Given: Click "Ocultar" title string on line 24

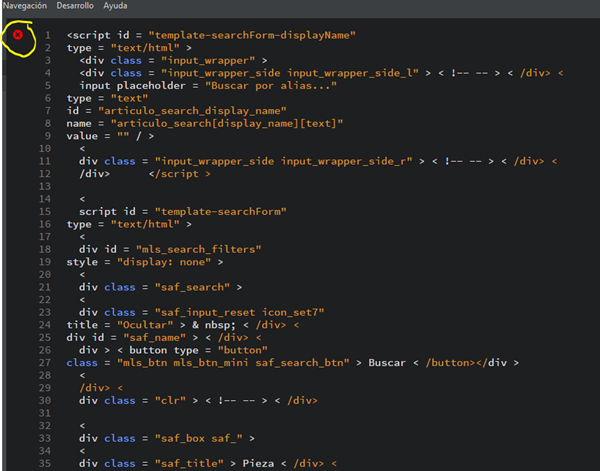Looking at the screenshot, I should [x=145, y=325].
